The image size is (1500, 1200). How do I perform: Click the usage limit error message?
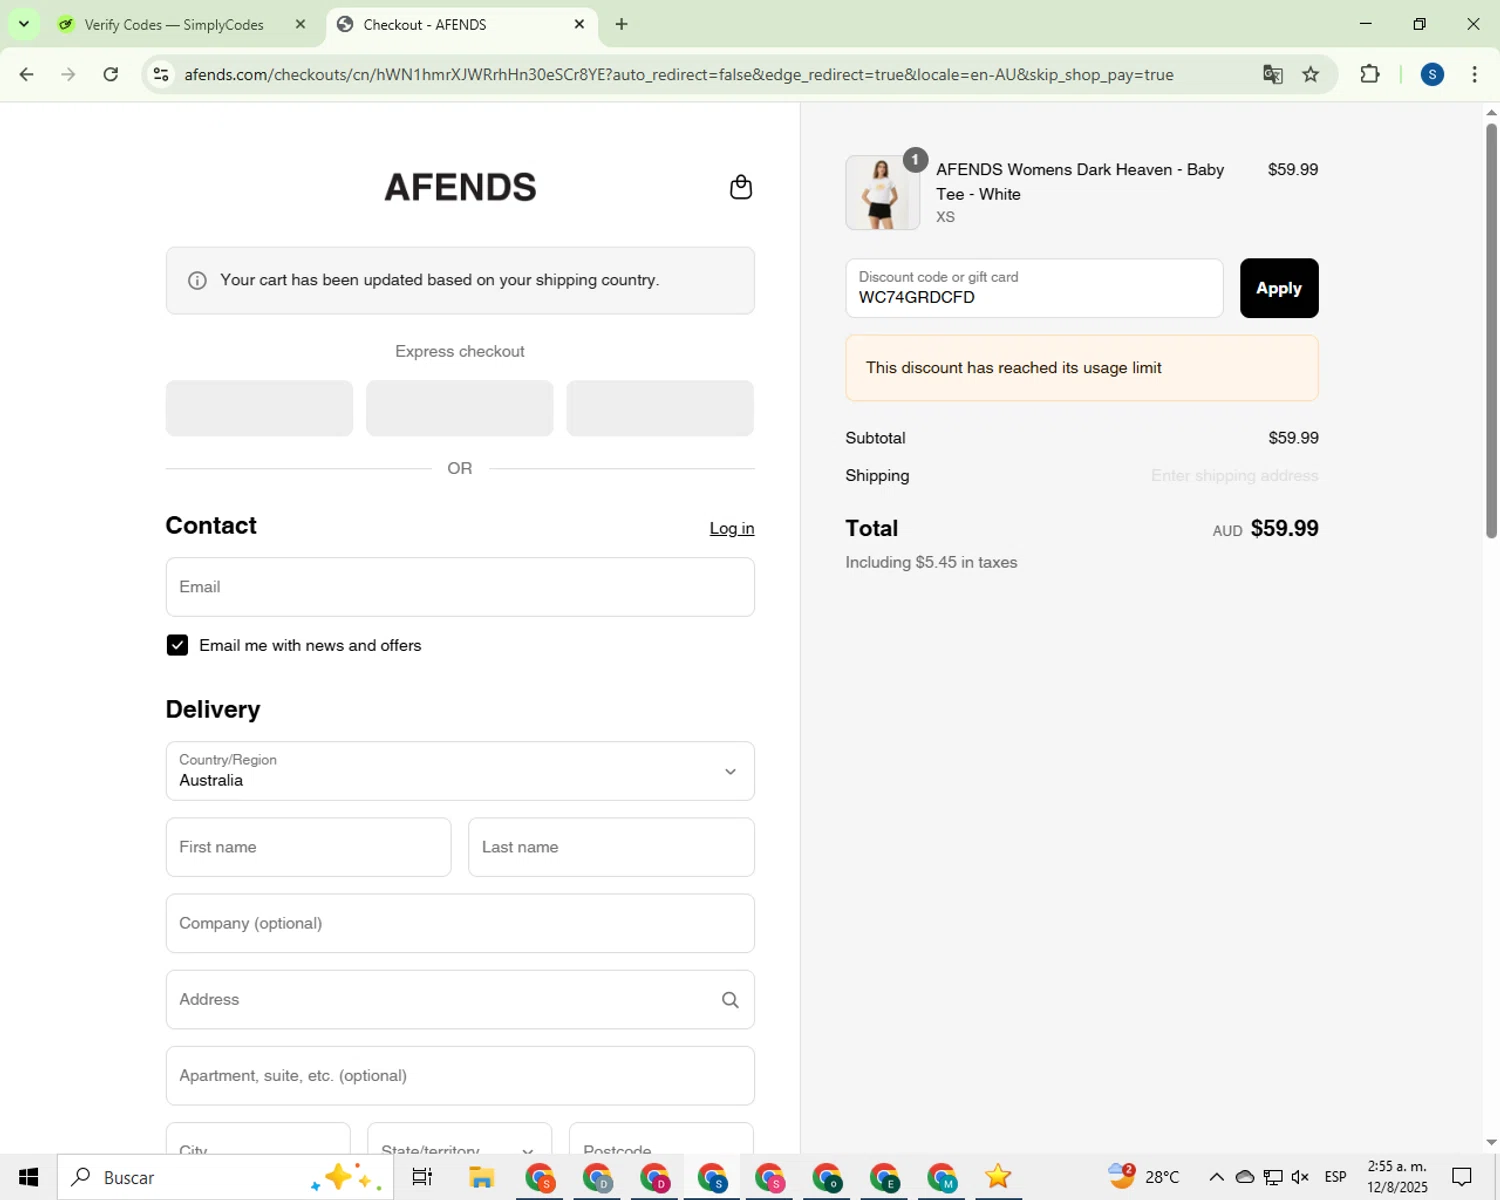pyautogui.click(x=1082, y=368)
